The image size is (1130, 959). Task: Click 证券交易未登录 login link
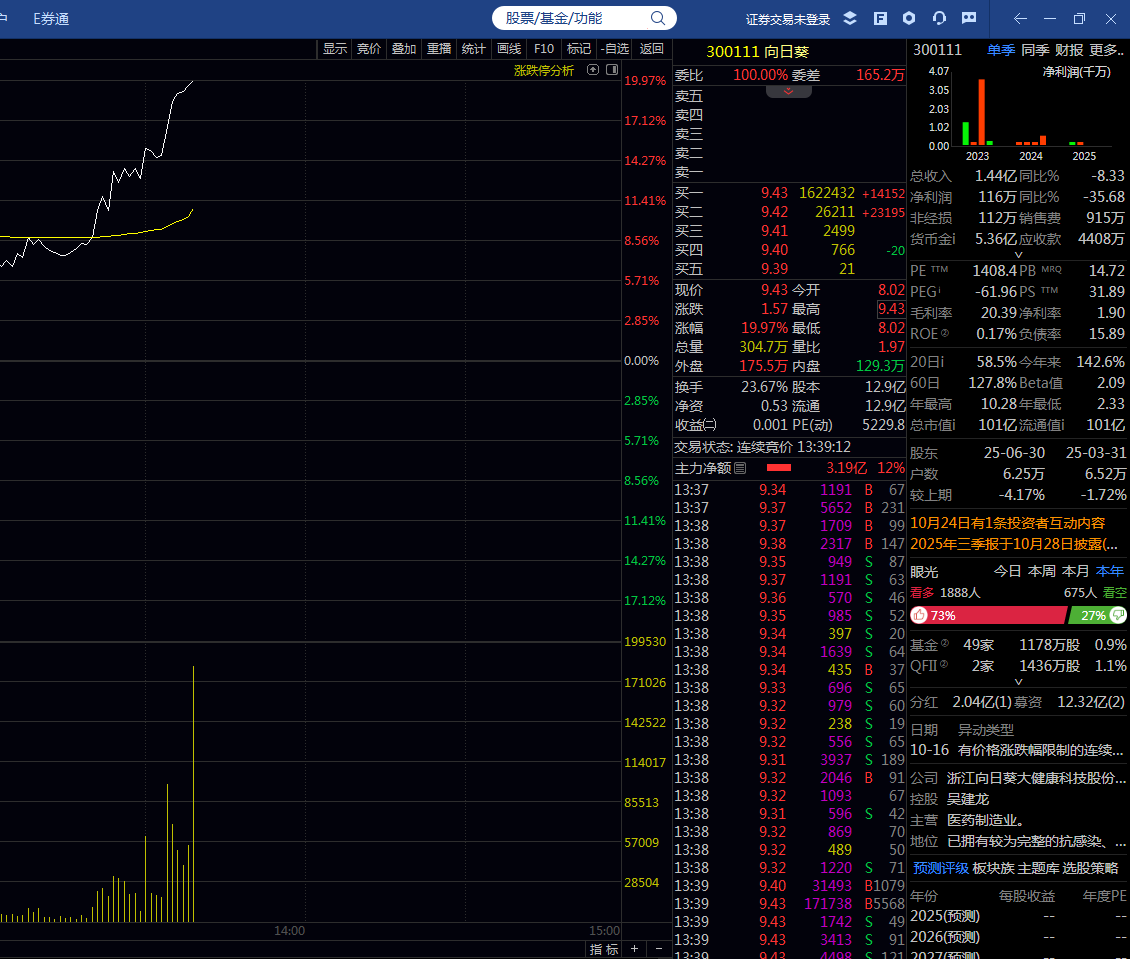point(788,19)
